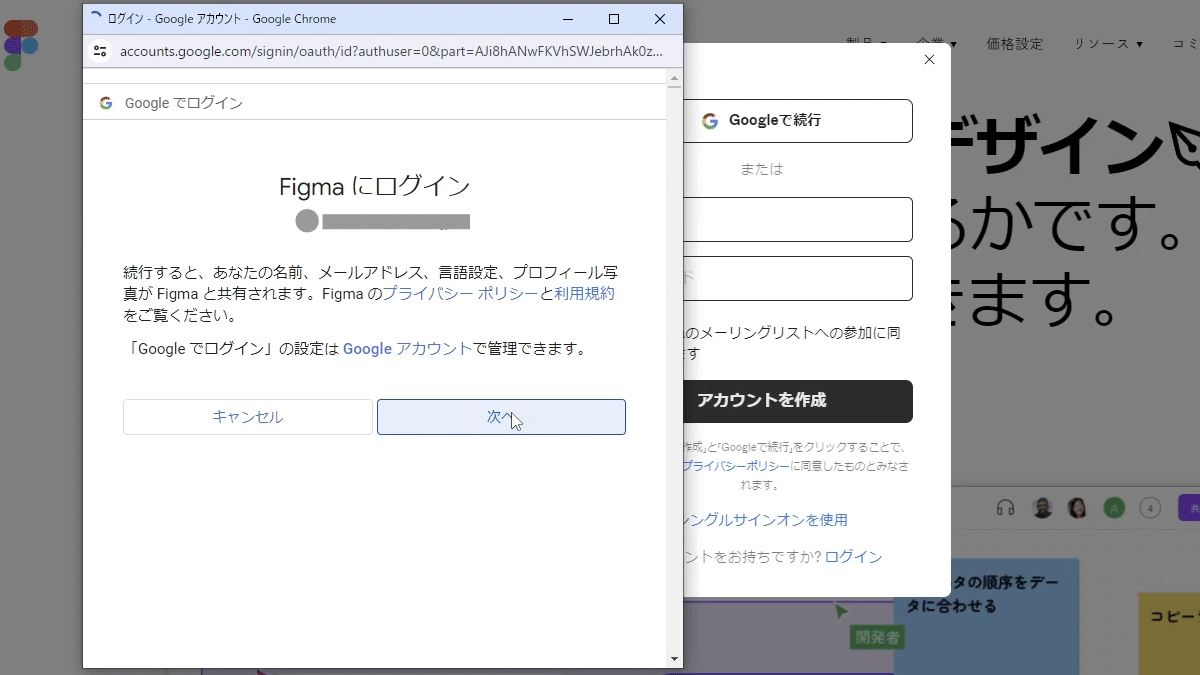The image size is (1200, 675).
Task: Click Googleで続行 button in Figma signup
Action: pyautogui.click(x=798, y=121)
